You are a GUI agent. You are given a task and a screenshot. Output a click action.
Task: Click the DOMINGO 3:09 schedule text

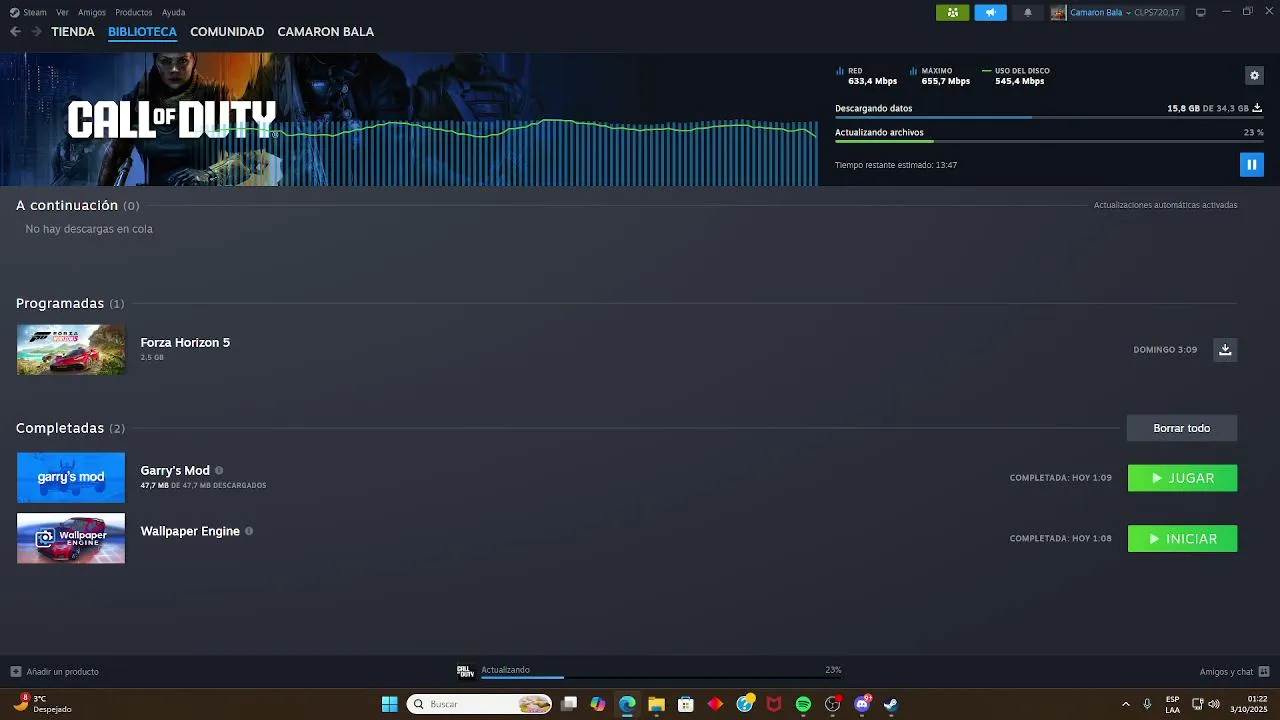click(x=1165, y=350)
